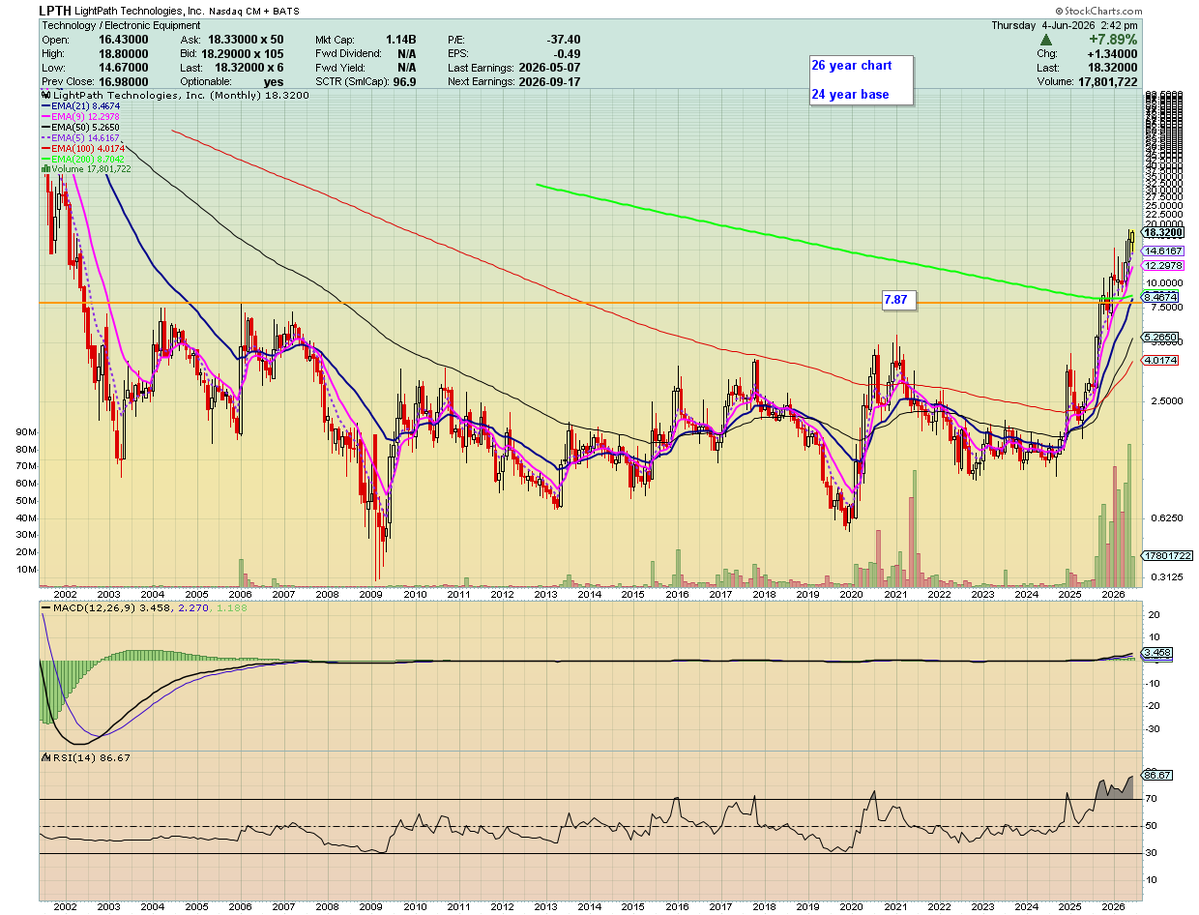Click the 18.3200 last price tag on axis
The width and height of the screenshot is (1199, 915).
(x=1163, y=232)
